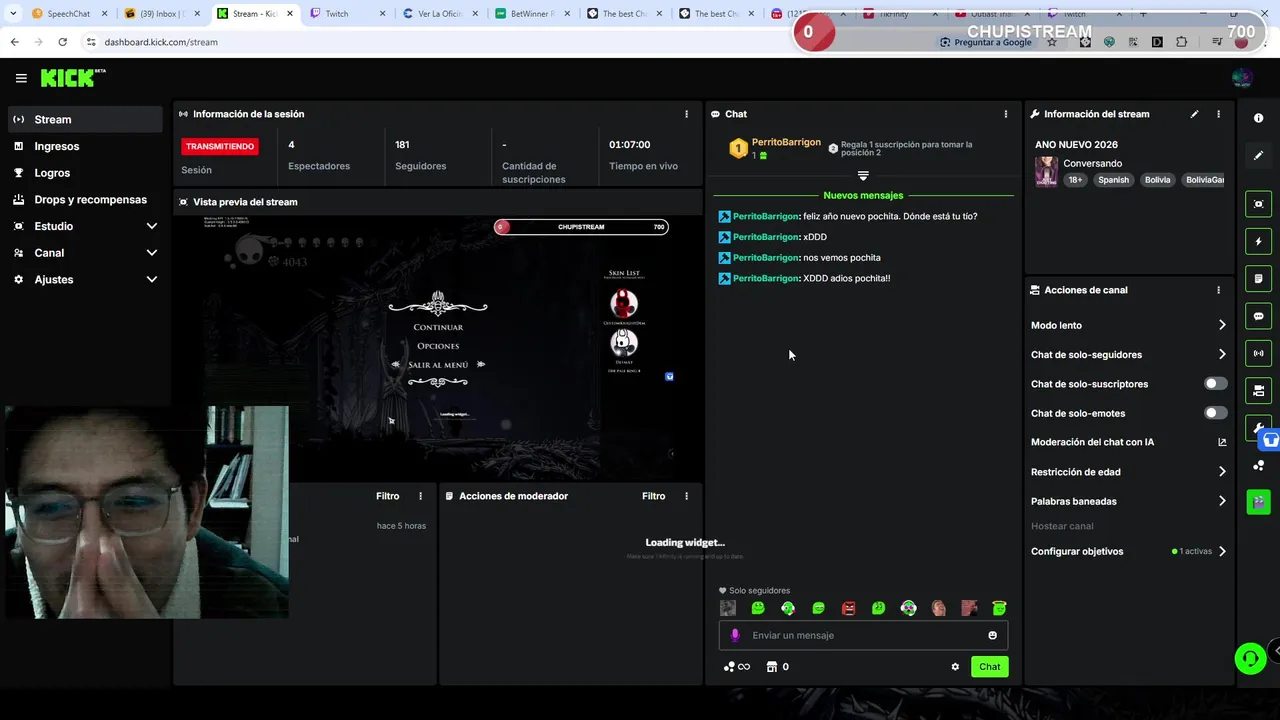Open the green headset support bubble
The width and height of the screenshot is (1280, 720).
click(x=1250, y=658)
